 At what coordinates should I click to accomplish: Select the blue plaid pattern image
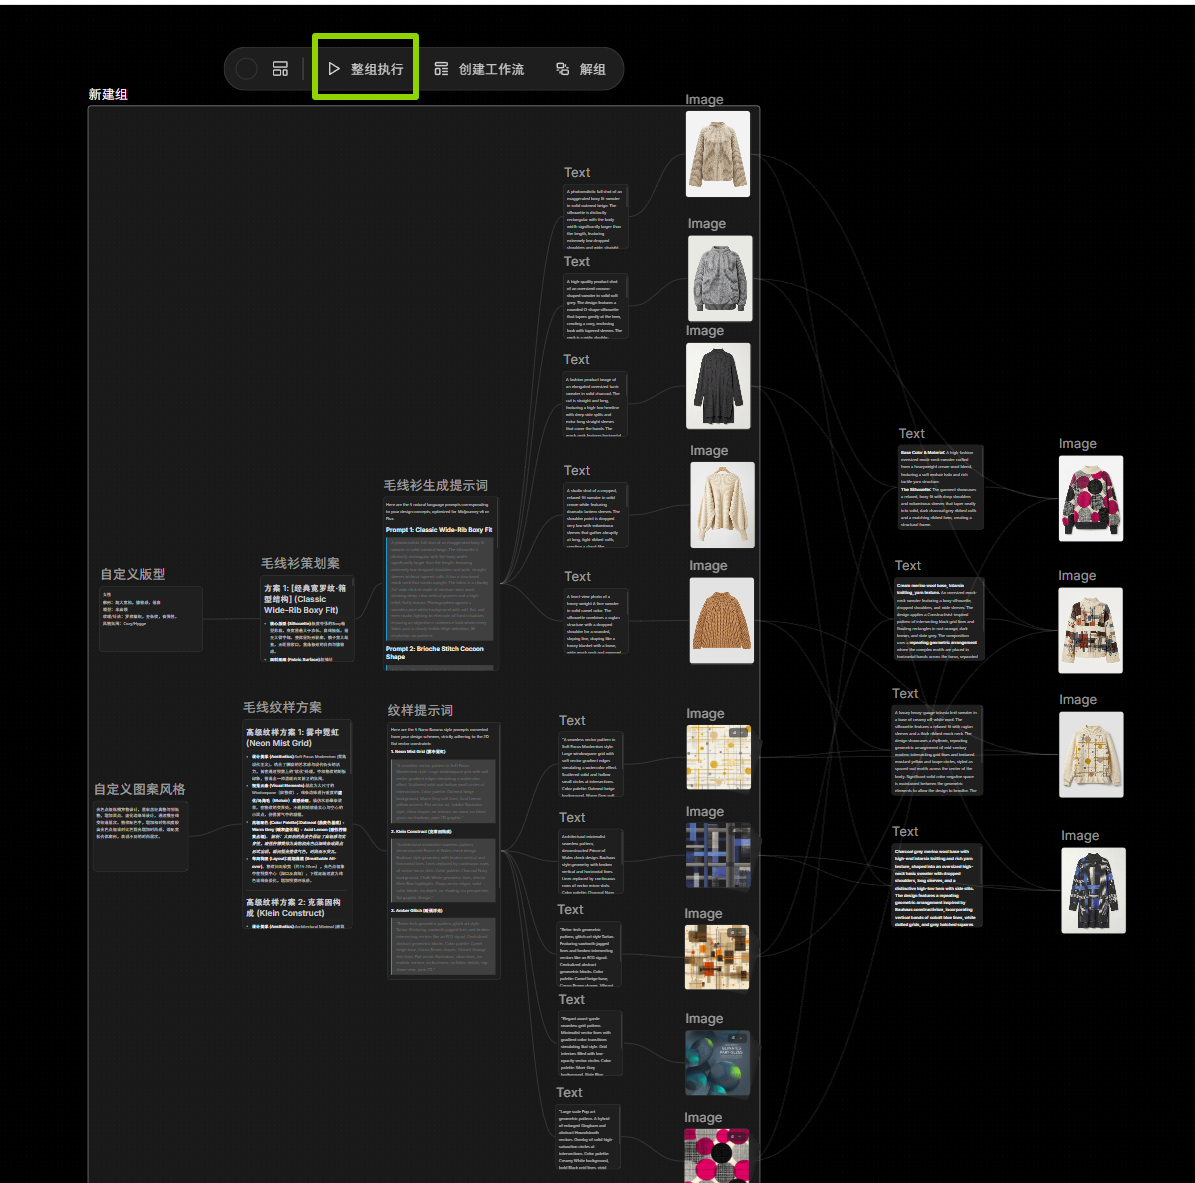718,856
